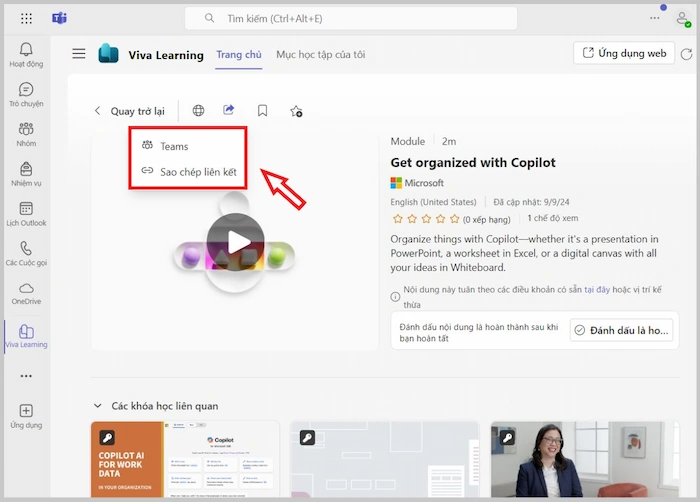Click Đánh dấu là hoàn thành button
This screenshot has height=502, width=700.
pos(621,330)
